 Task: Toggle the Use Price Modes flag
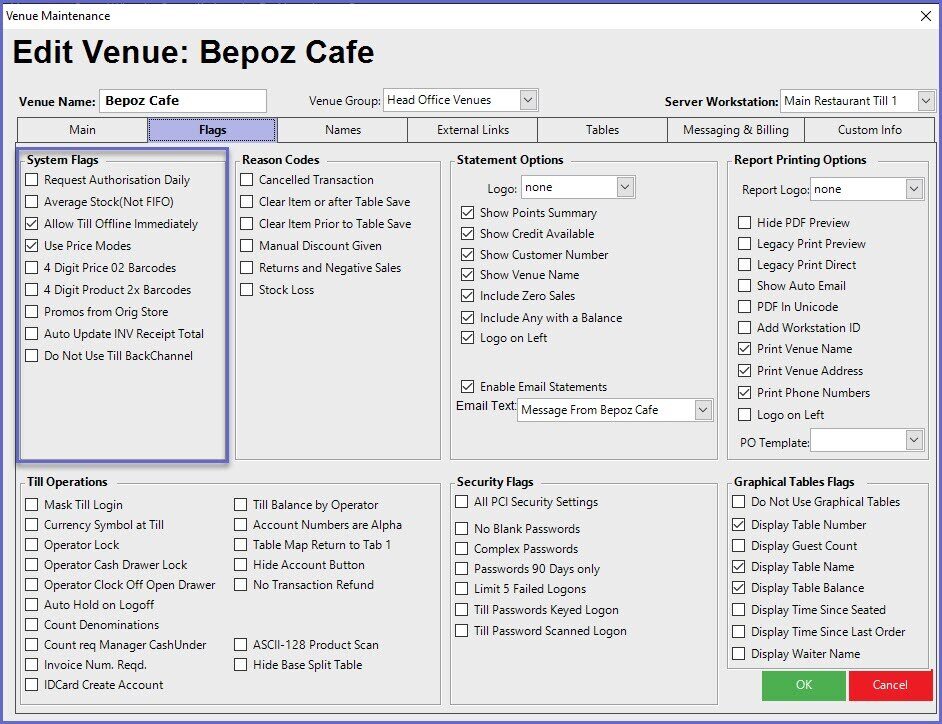[33, 246]
